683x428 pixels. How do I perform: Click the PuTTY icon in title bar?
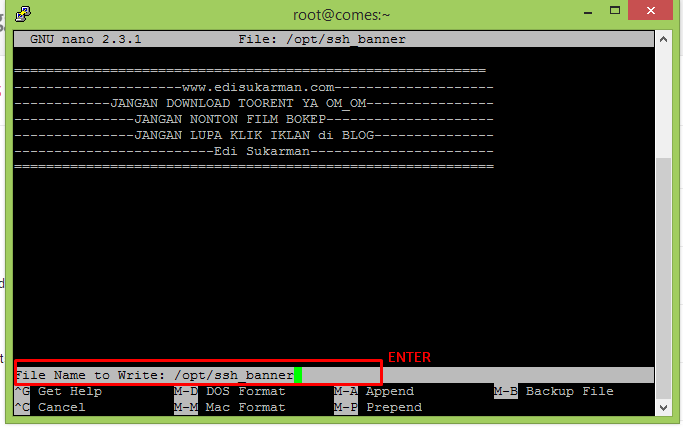pyautogui.click(x=23, y=14)
